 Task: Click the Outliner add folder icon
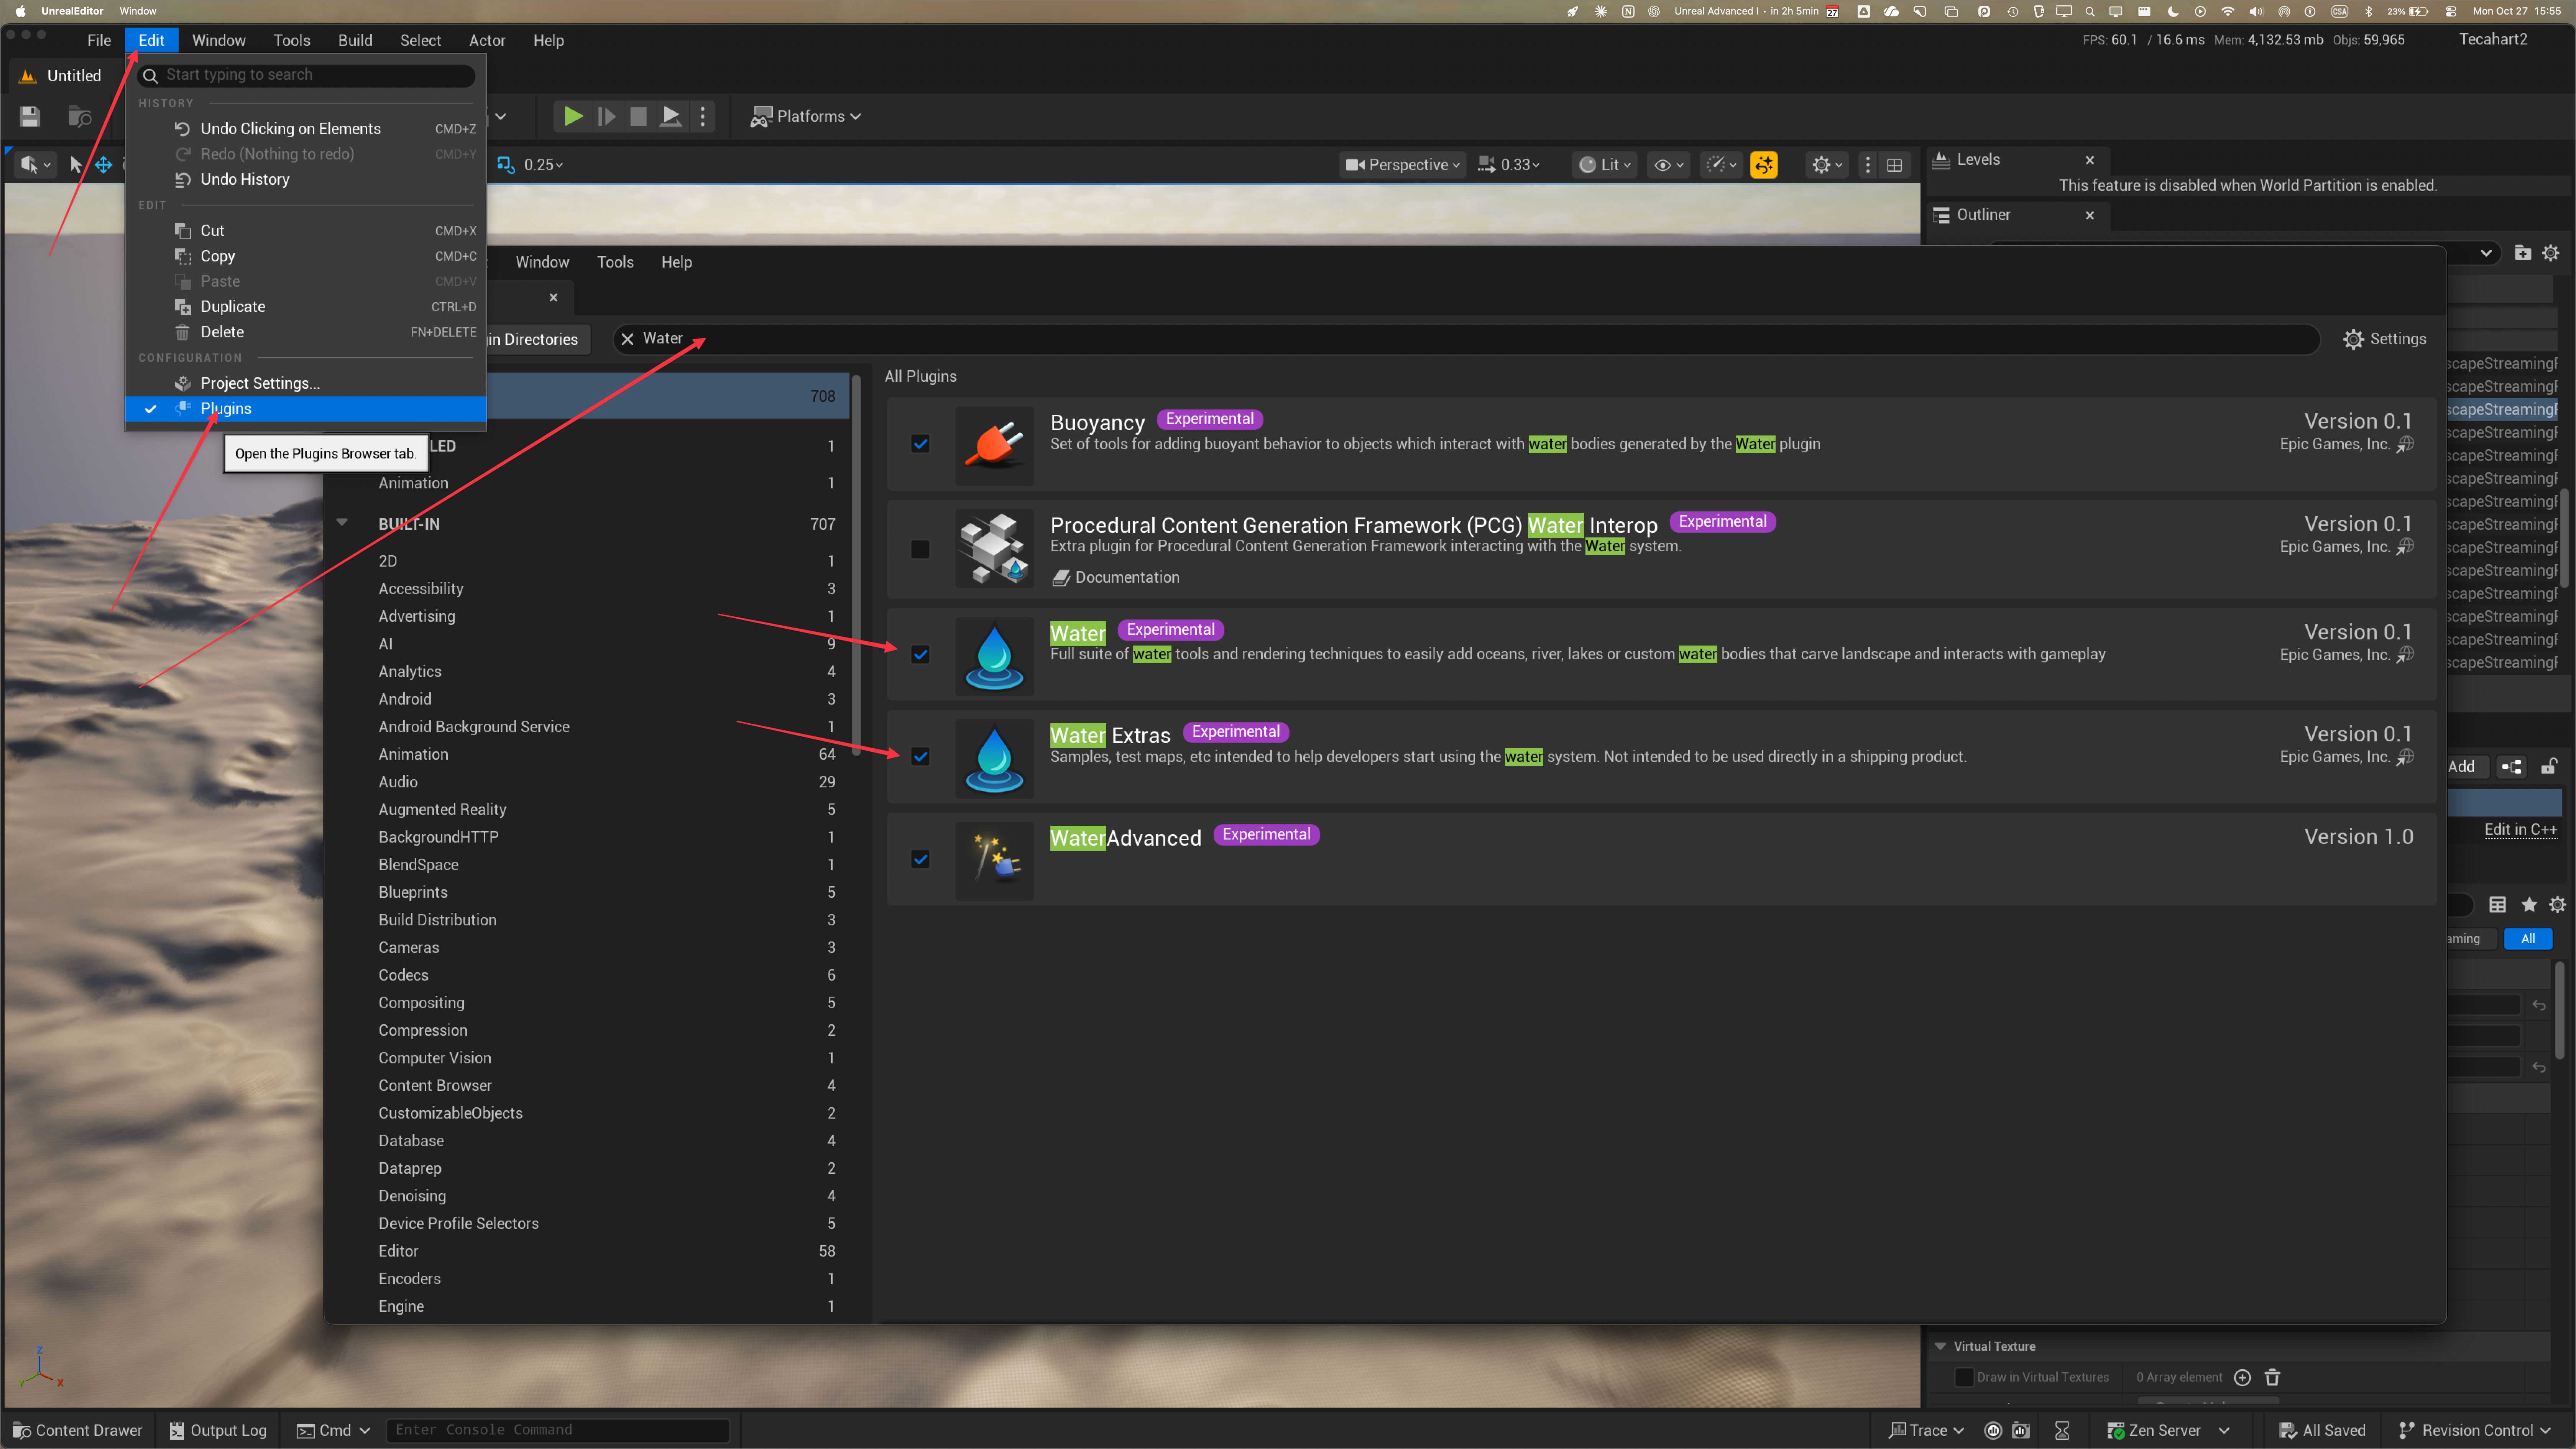(x=2523, y=253)
